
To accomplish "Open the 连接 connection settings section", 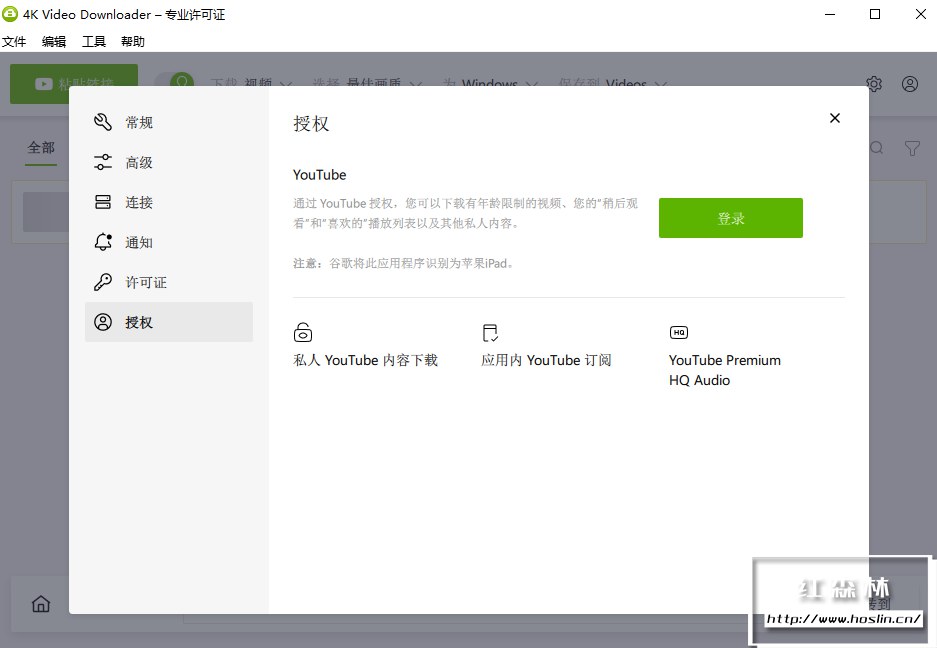I will point(169,203).
